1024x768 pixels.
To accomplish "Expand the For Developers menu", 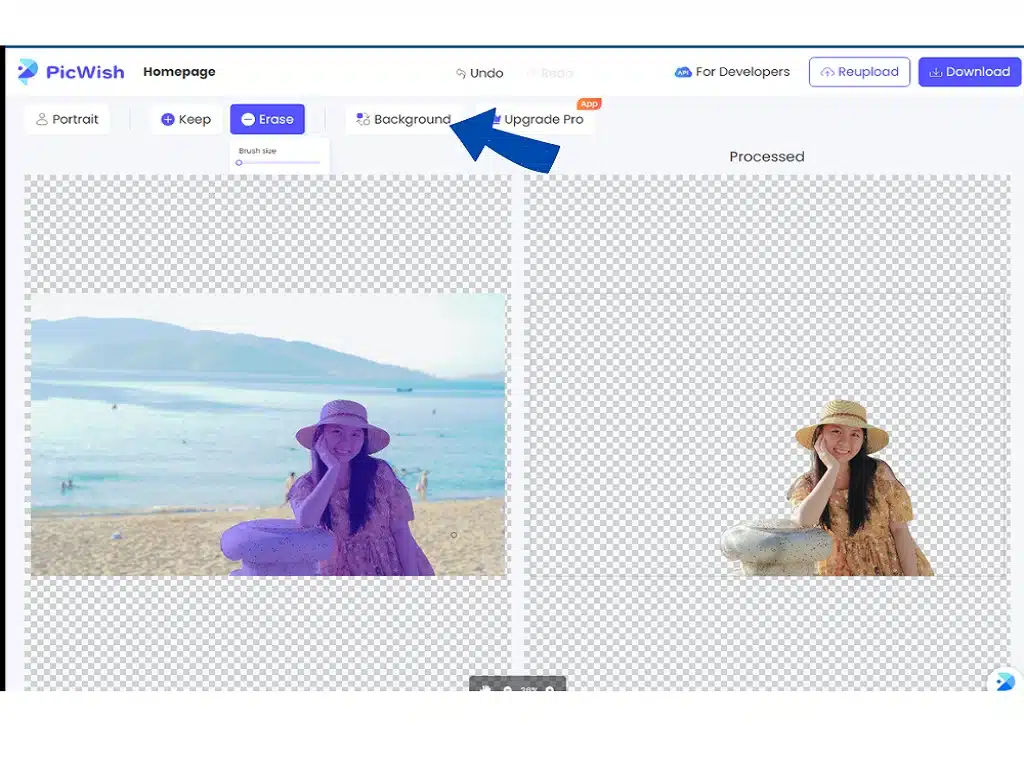I will (732, 71).
